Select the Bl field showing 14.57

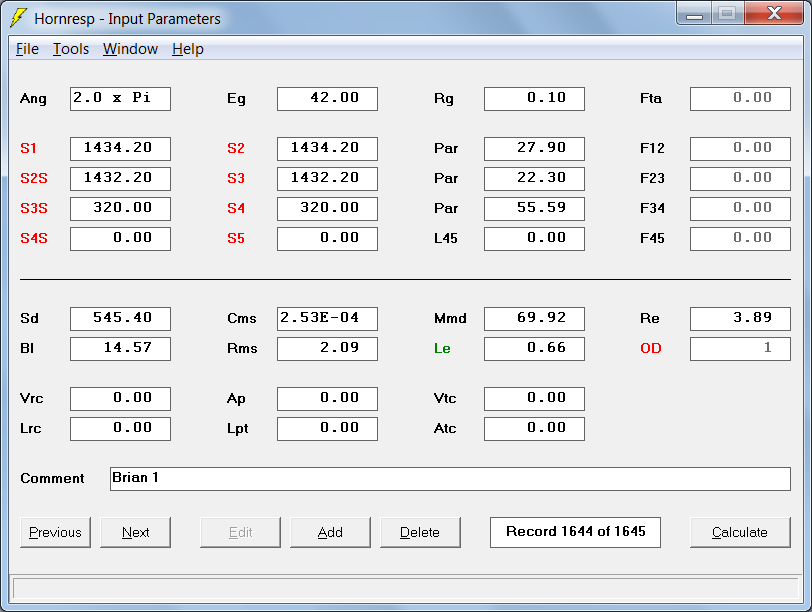click(120, 348)
